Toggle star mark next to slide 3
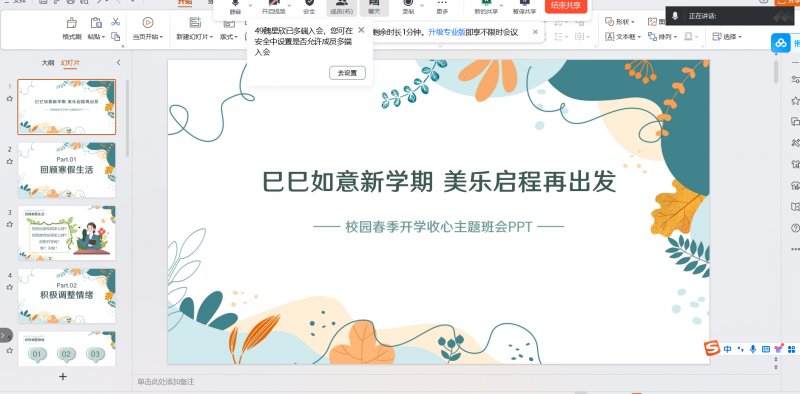The width and height of the screenshot is (800, 394). [9, 224]
